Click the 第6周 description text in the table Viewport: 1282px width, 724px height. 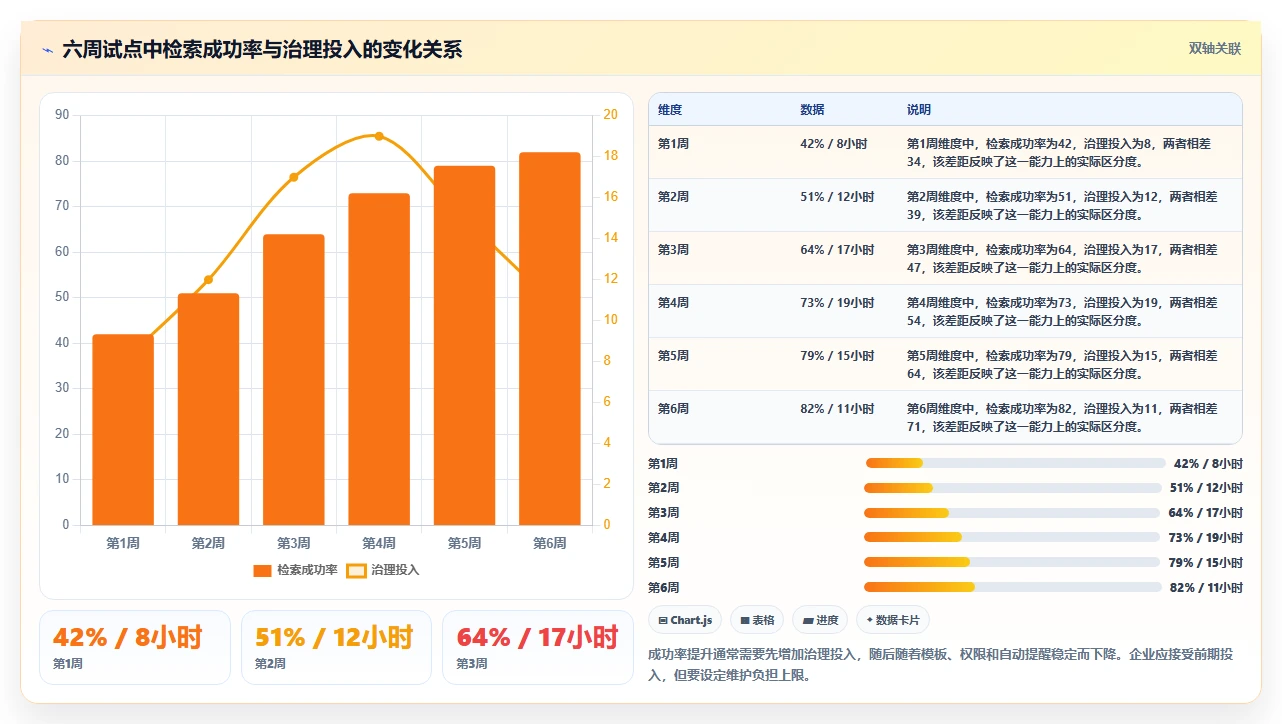pyautogui.click(x=1062, y=418)
